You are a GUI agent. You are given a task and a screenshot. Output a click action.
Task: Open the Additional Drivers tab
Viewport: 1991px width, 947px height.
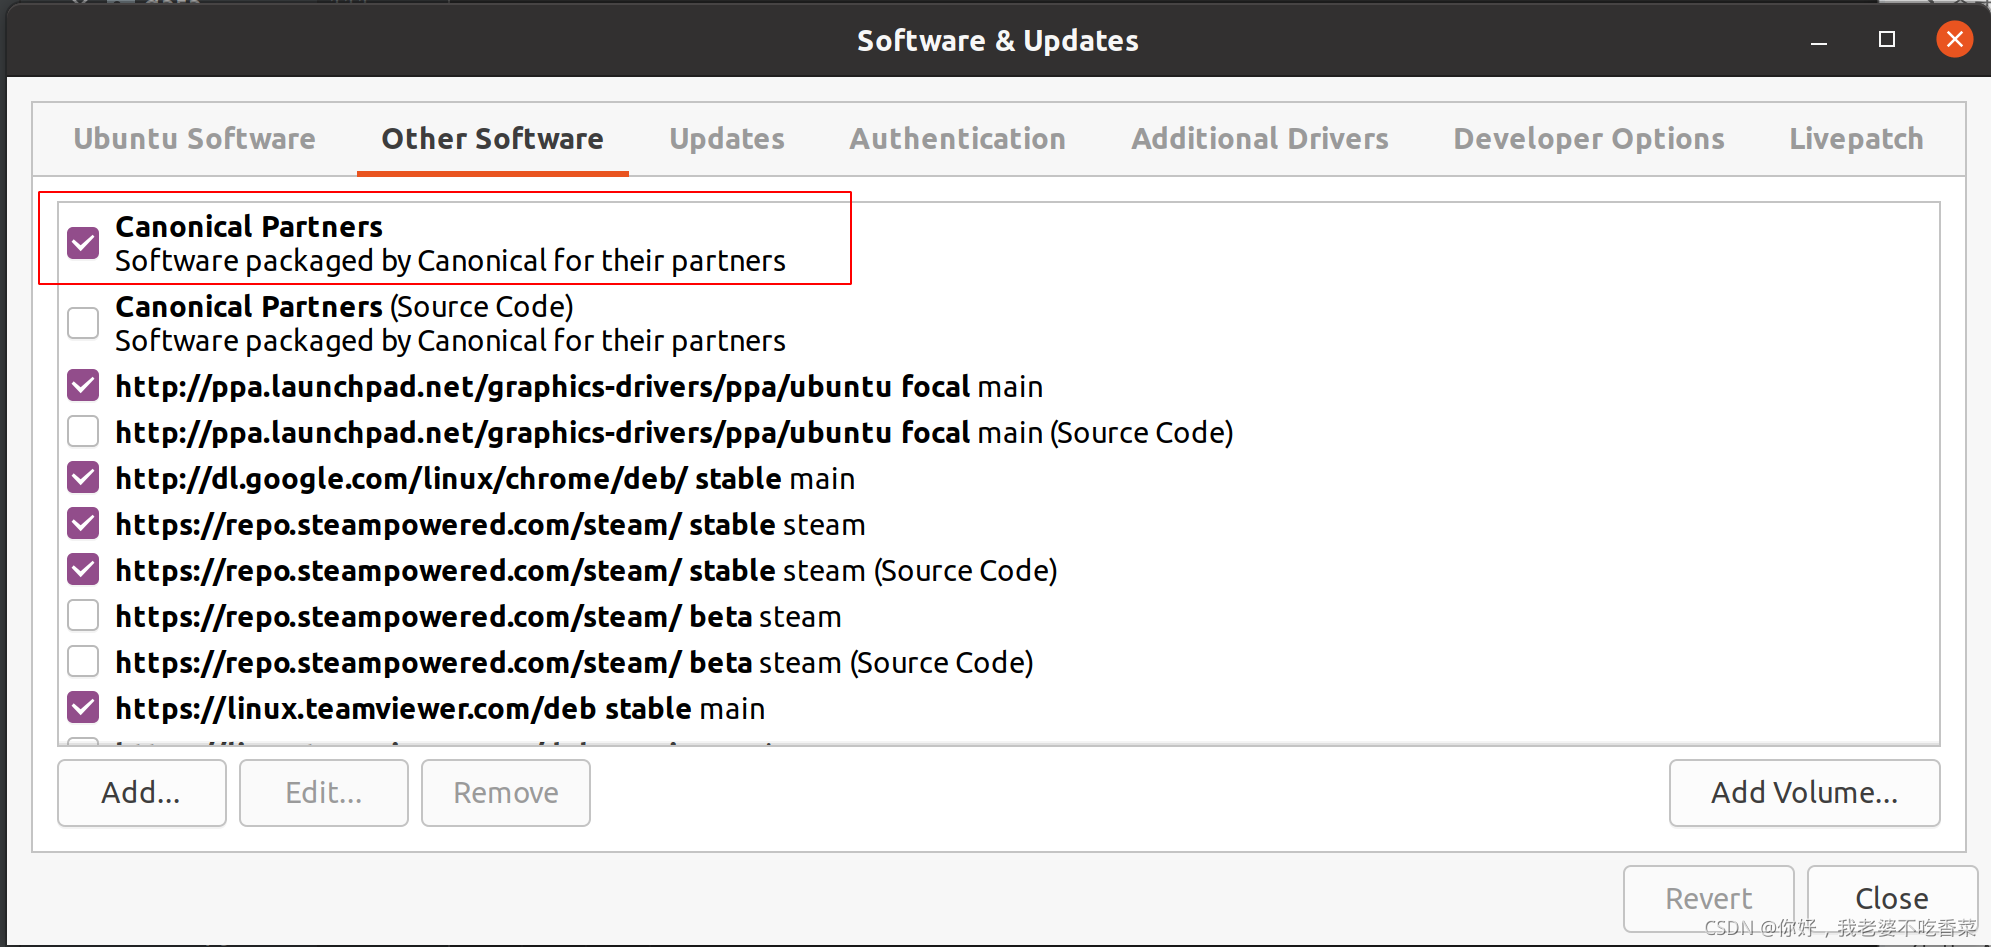(1260, 138)
